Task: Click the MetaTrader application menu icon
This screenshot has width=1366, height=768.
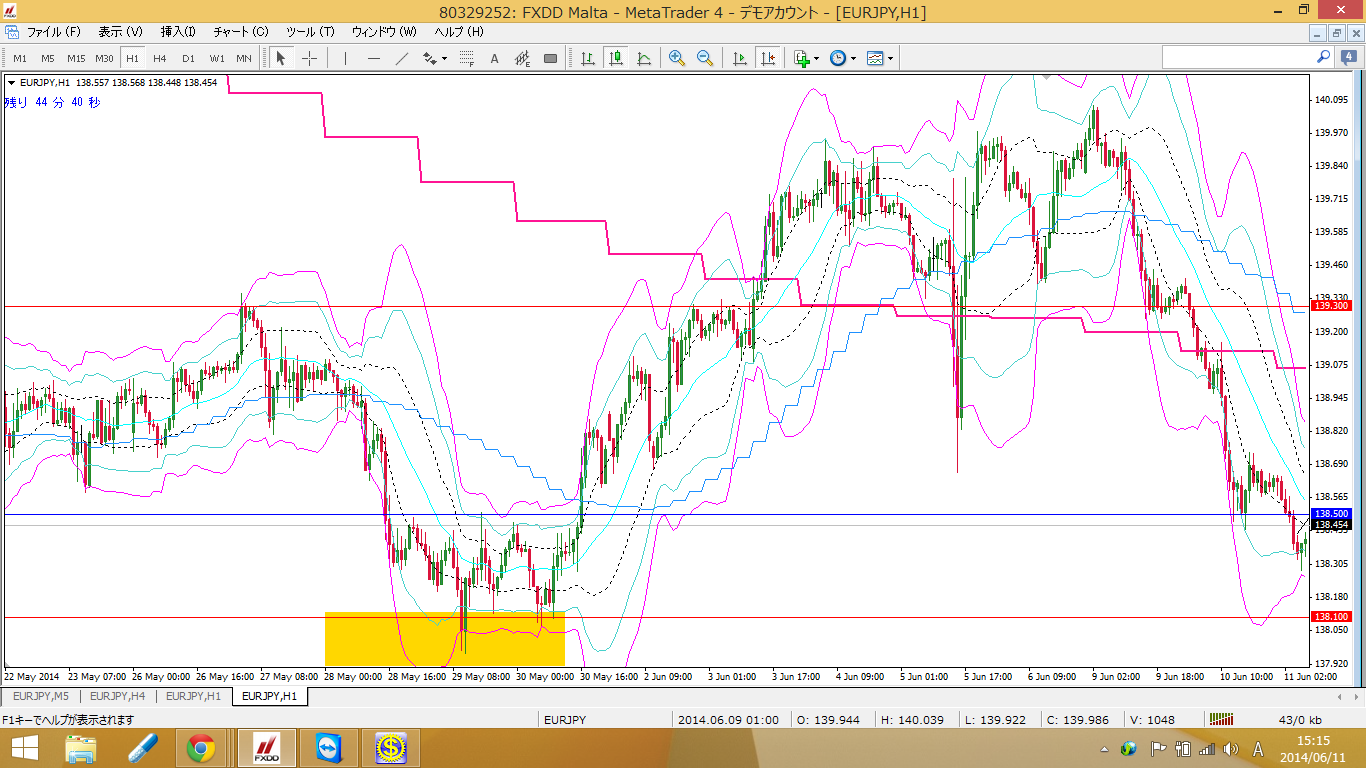Action: 10,11
